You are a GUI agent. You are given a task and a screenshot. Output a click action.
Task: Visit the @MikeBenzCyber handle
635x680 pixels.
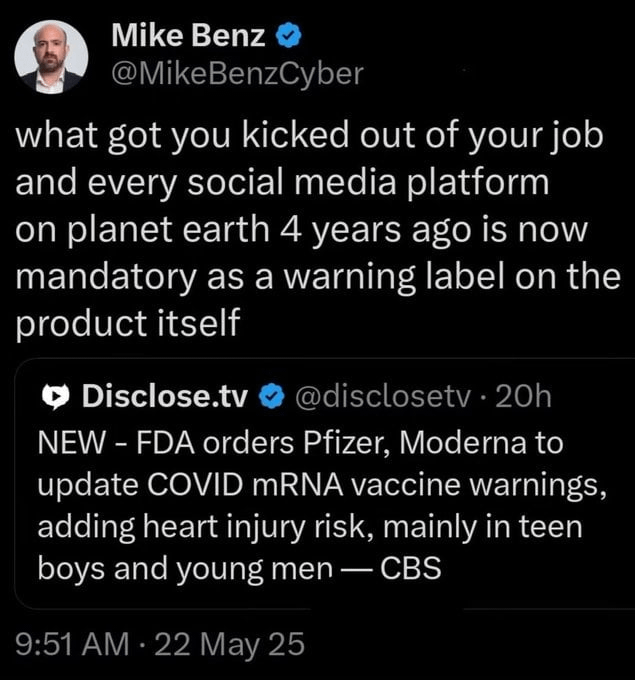pyautogui.click(x=237, y=75)
